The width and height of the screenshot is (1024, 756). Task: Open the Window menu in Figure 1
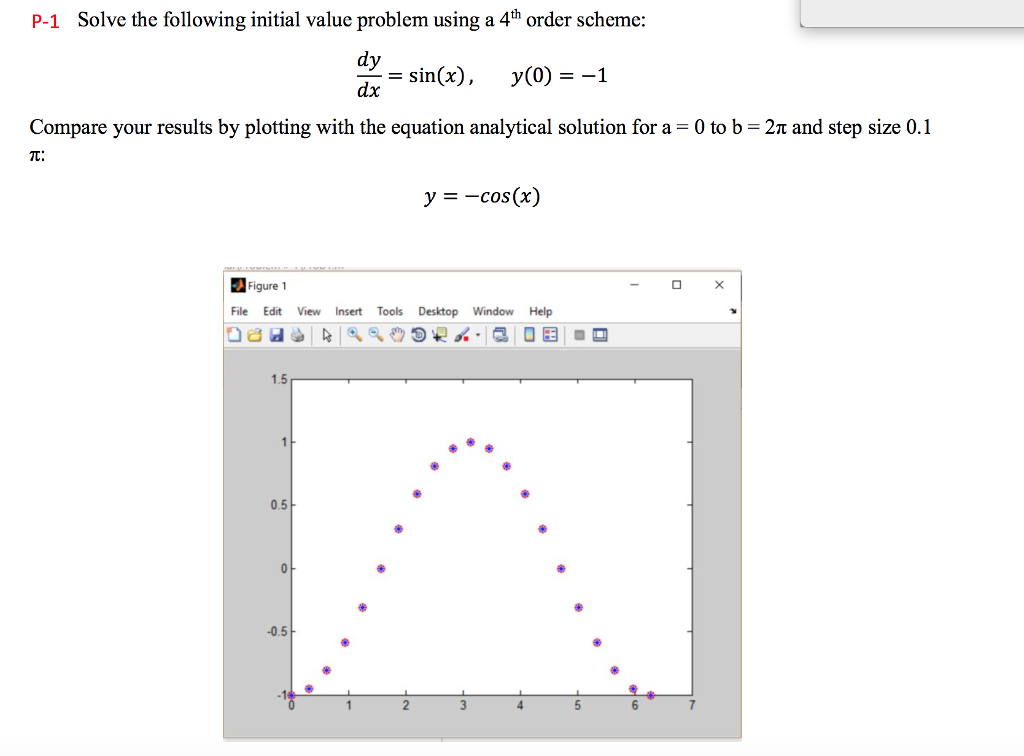493,311
